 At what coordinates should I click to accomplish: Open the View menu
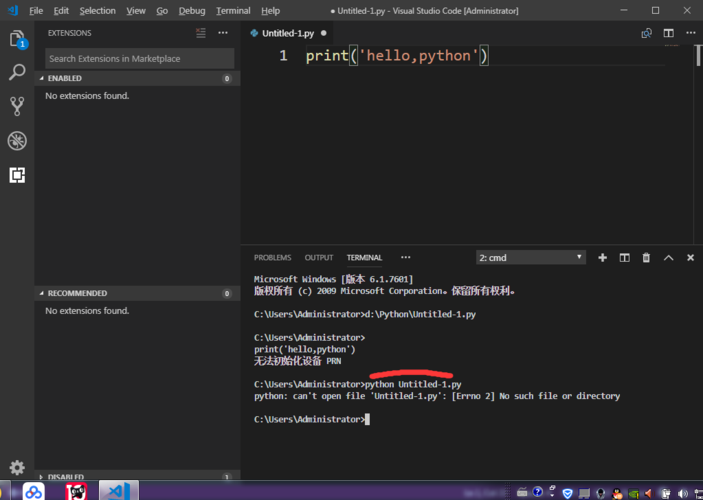point(136,11)
